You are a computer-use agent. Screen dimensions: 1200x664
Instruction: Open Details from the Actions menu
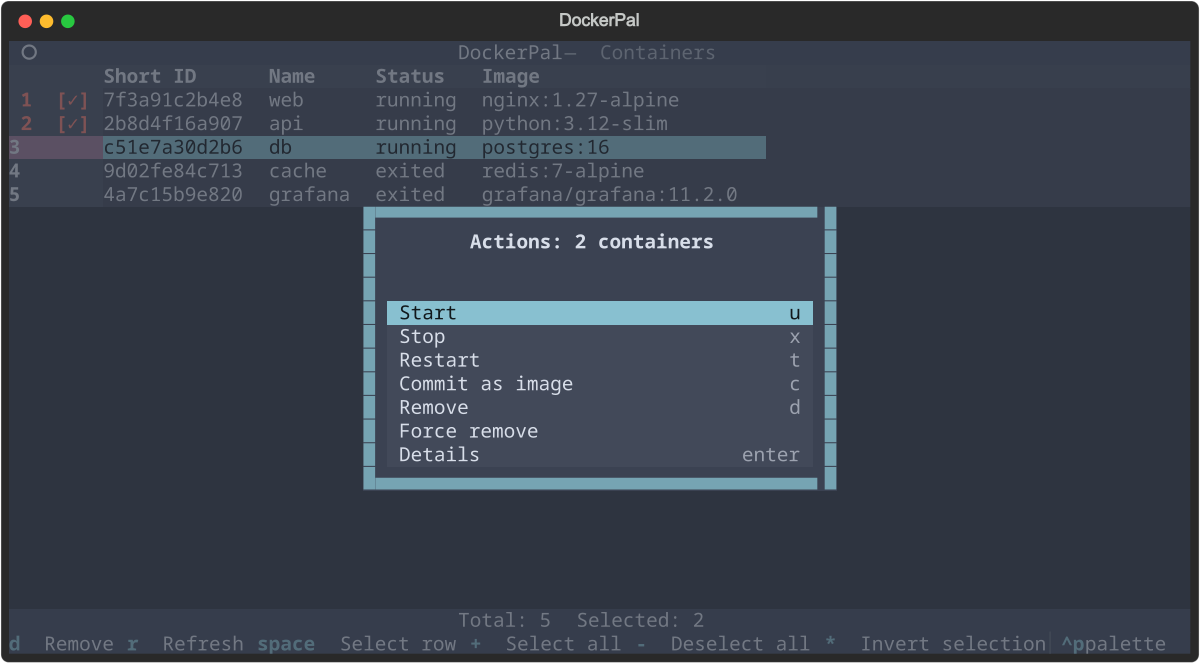[x=600, y=455]
